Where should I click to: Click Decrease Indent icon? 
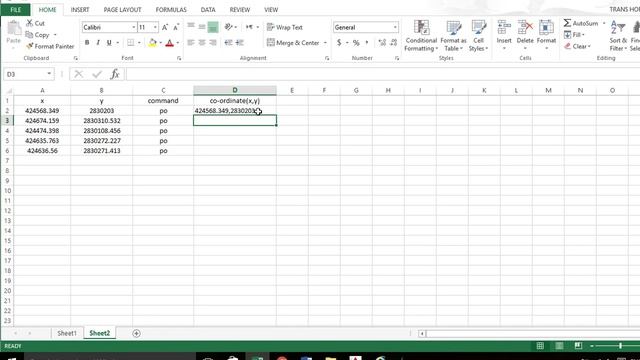click(x=229, y=42)
